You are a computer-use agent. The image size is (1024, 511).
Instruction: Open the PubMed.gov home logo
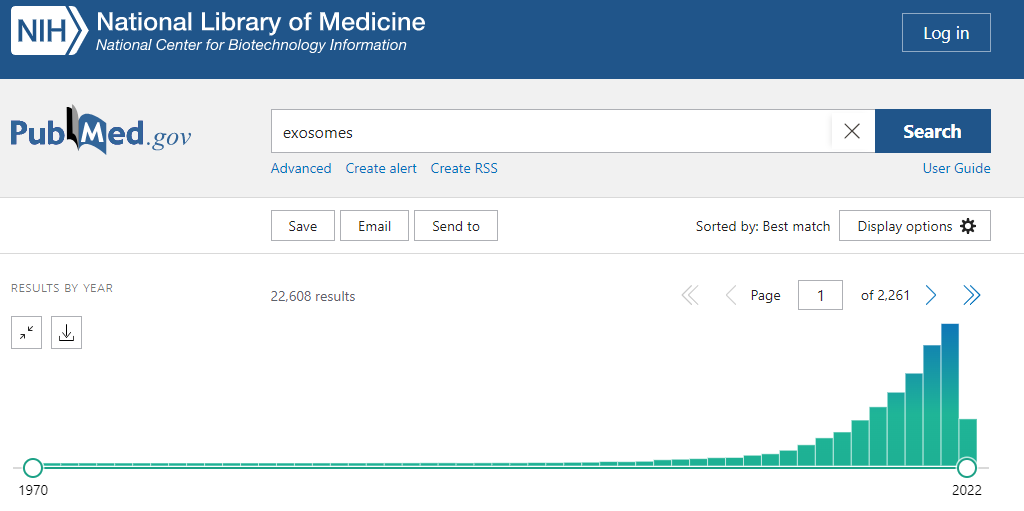tap(100, 133)
